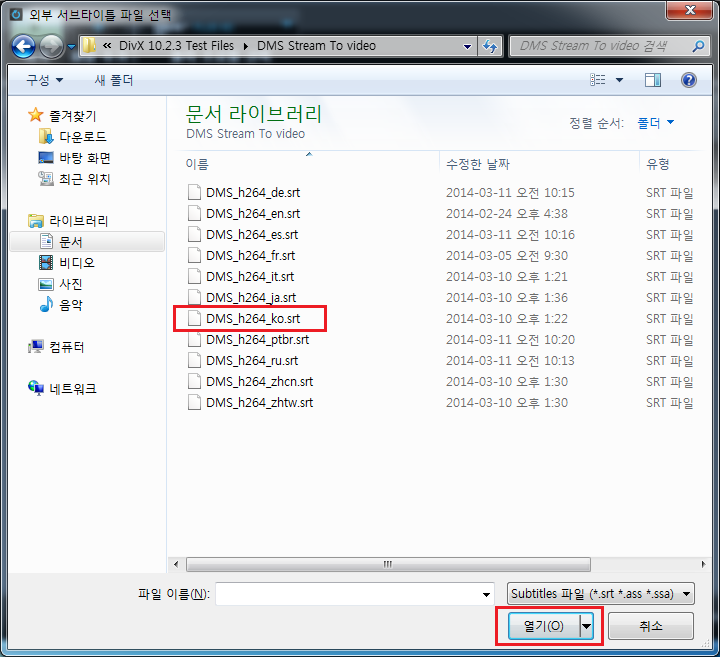Select file DMS_h264_es.srt

252,235
